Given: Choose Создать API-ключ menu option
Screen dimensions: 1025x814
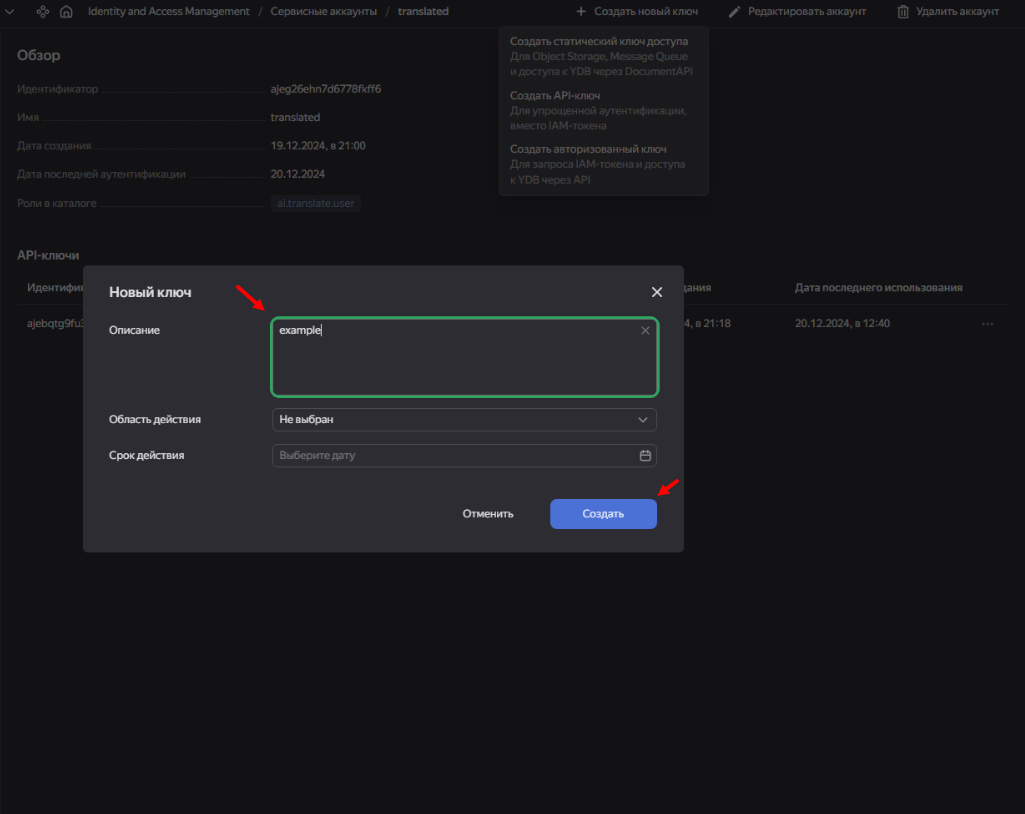Looking at the screenshot, I should pos(555,96).
